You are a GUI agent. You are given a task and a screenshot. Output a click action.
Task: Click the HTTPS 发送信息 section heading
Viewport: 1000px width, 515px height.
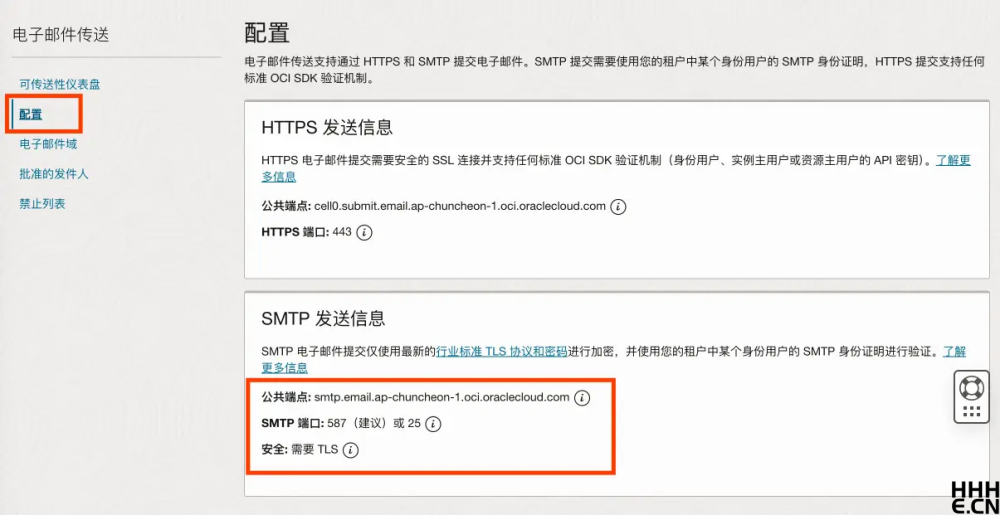[327, 127]
